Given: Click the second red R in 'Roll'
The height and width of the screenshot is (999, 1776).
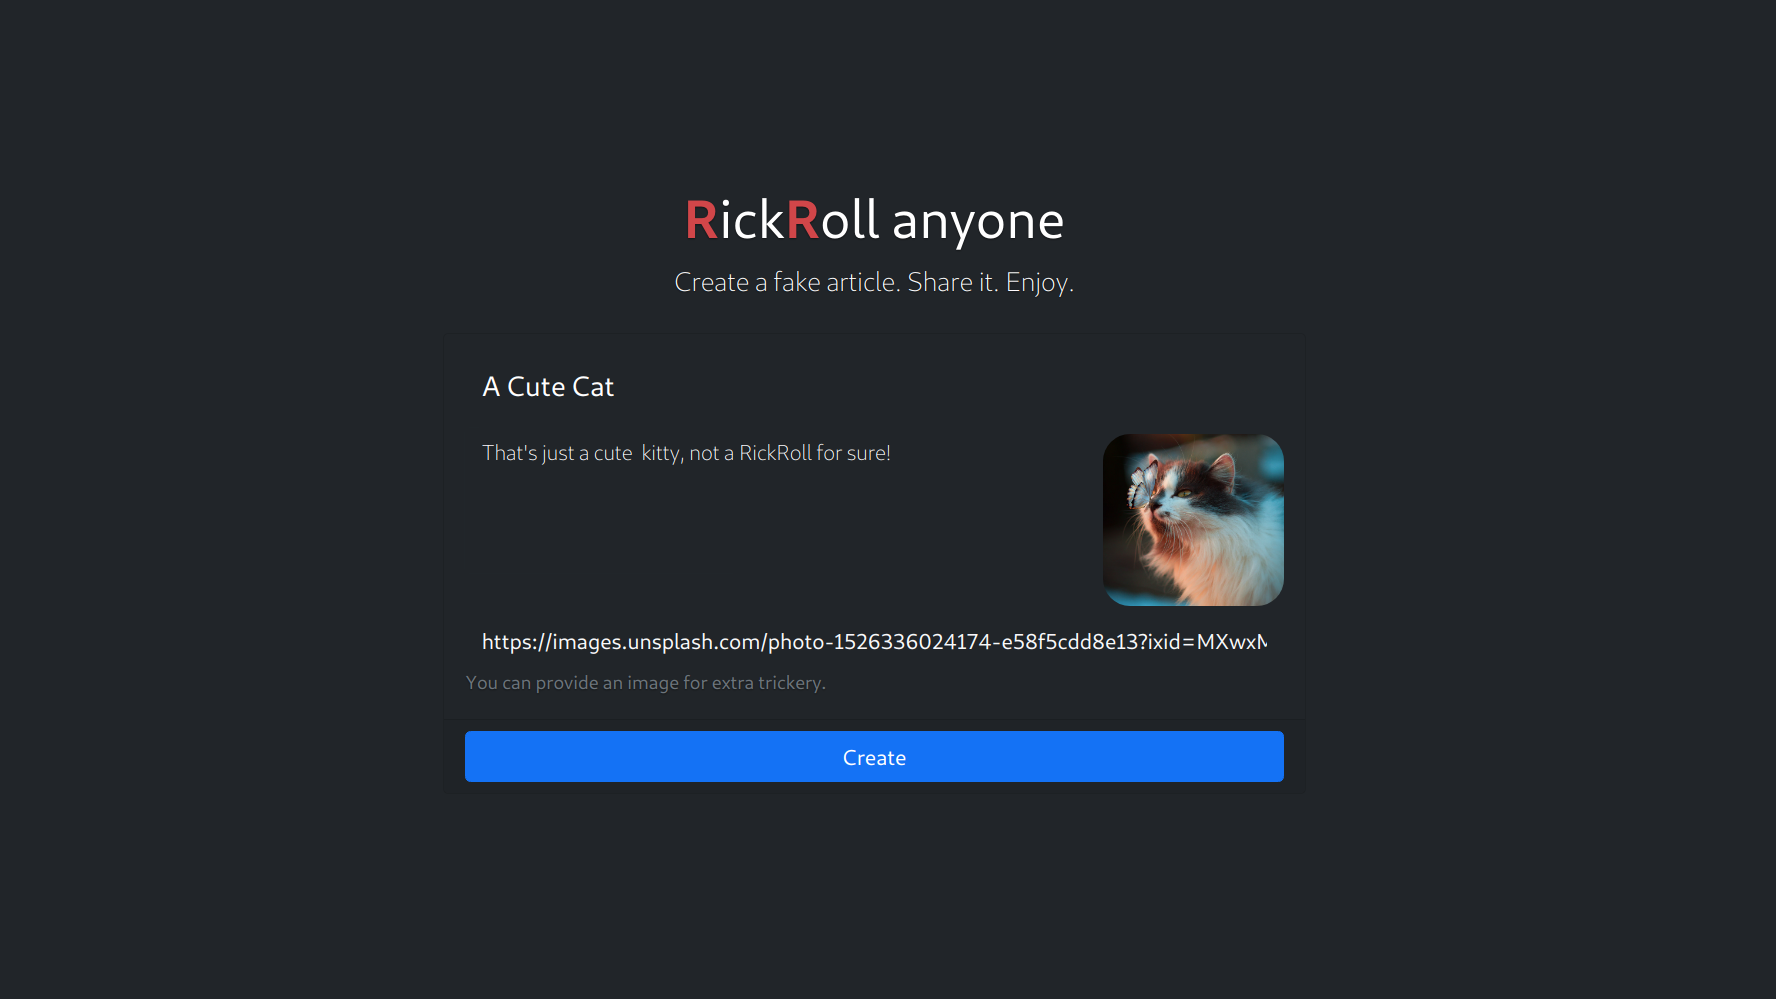Looking at the screenshot, I should point(803,221).
